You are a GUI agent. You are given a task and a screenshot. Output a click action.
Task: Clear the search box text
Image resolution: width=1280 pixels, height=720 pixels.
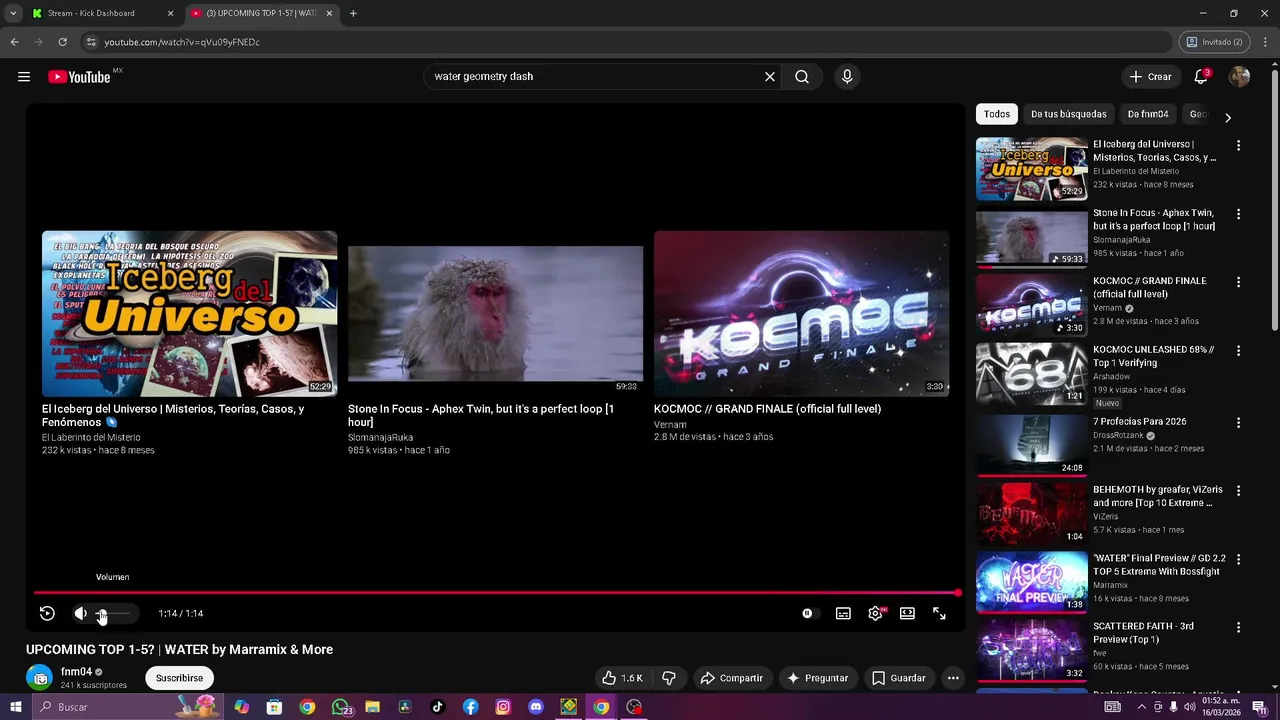tap(770, 77)
